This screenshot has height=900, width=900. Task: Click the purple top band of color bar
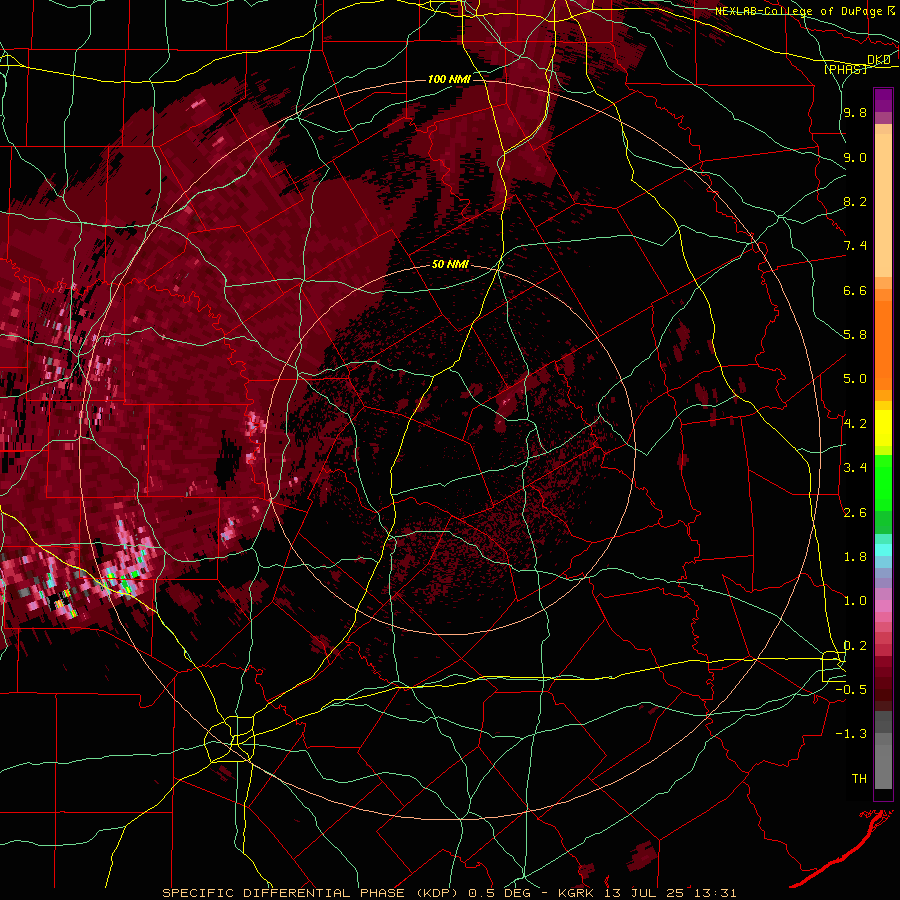tap(883, 100)
